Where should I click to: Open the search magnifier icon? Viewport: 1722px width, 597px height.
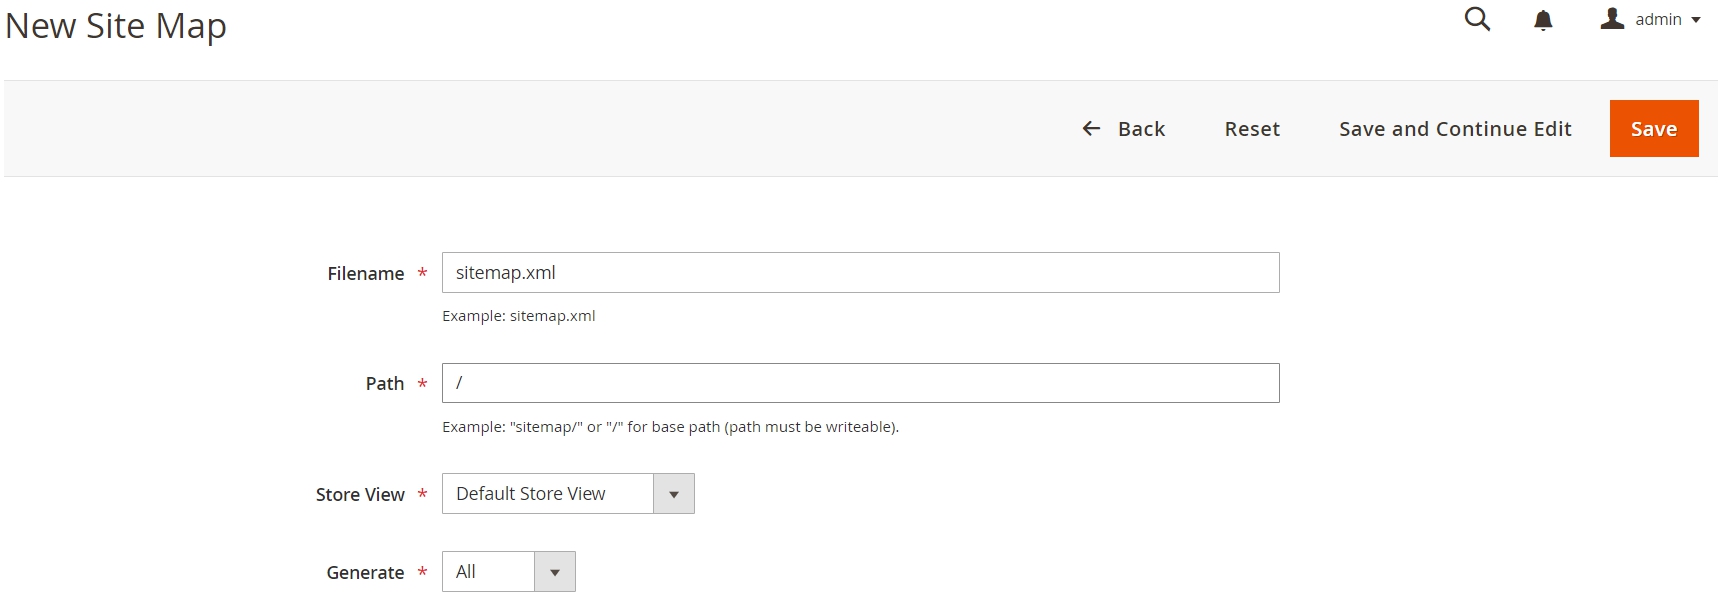(1477, 19)
